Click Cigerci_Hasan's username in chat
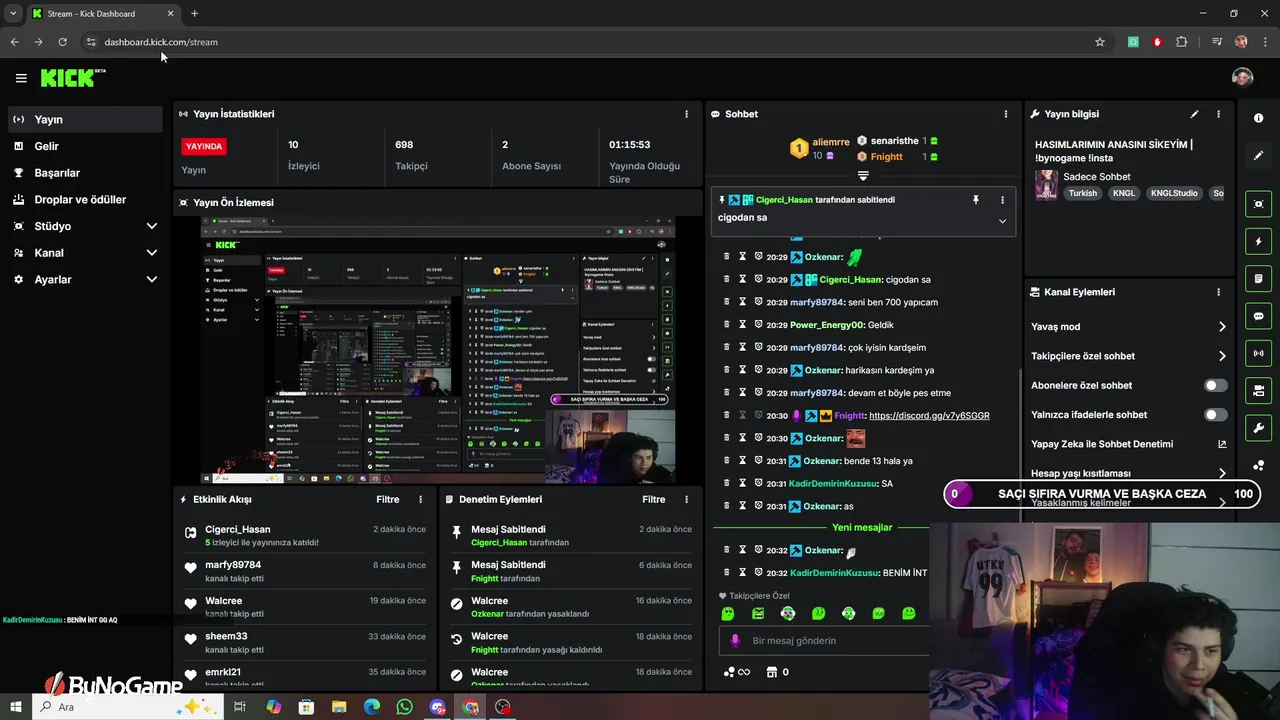The height and width of the screenshot is (720, 1280). point(850,280)
